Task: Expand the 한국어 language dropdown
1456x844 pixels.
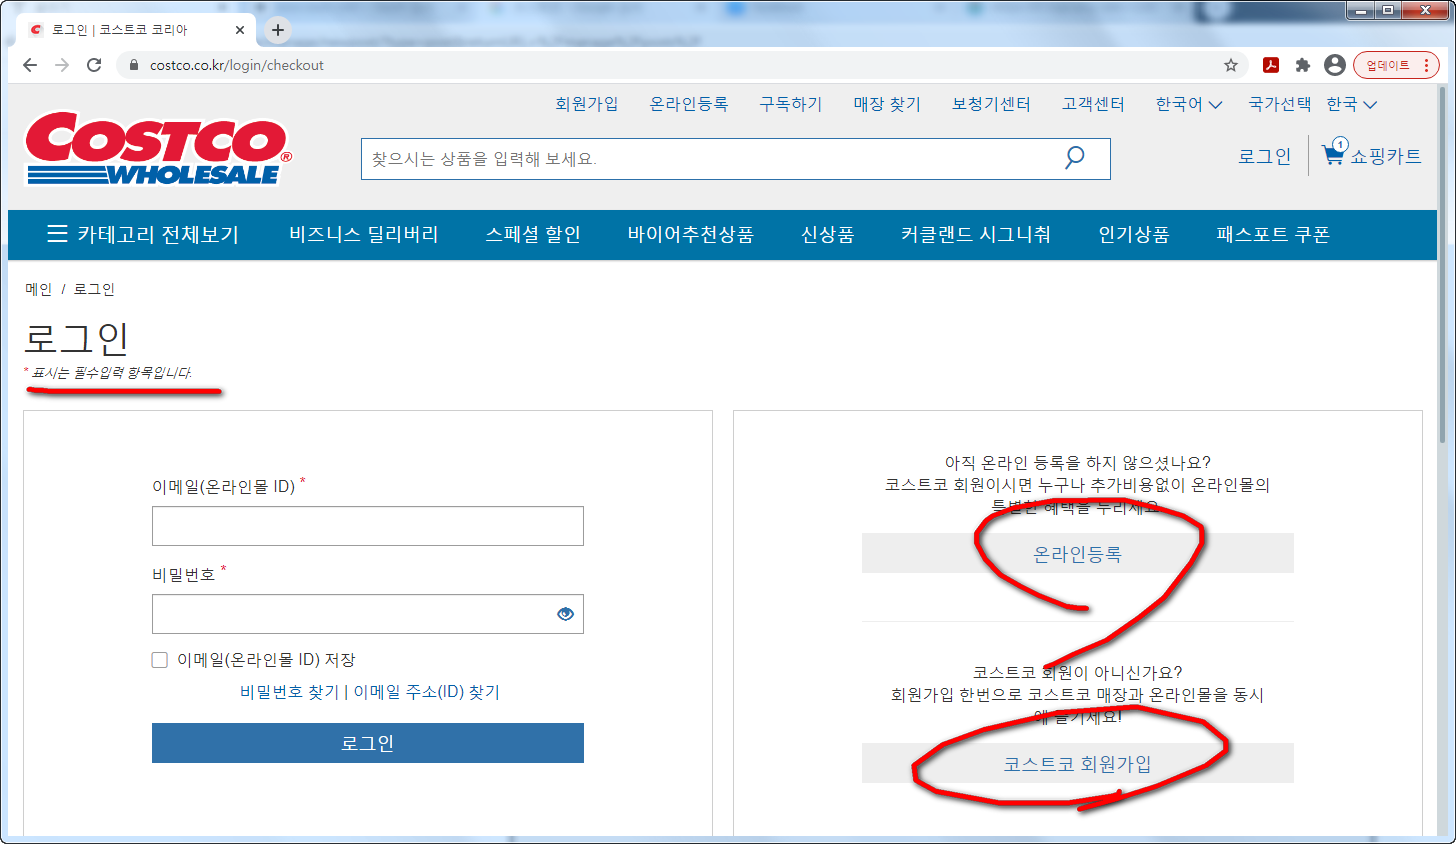Action: tap(1189, 104)
